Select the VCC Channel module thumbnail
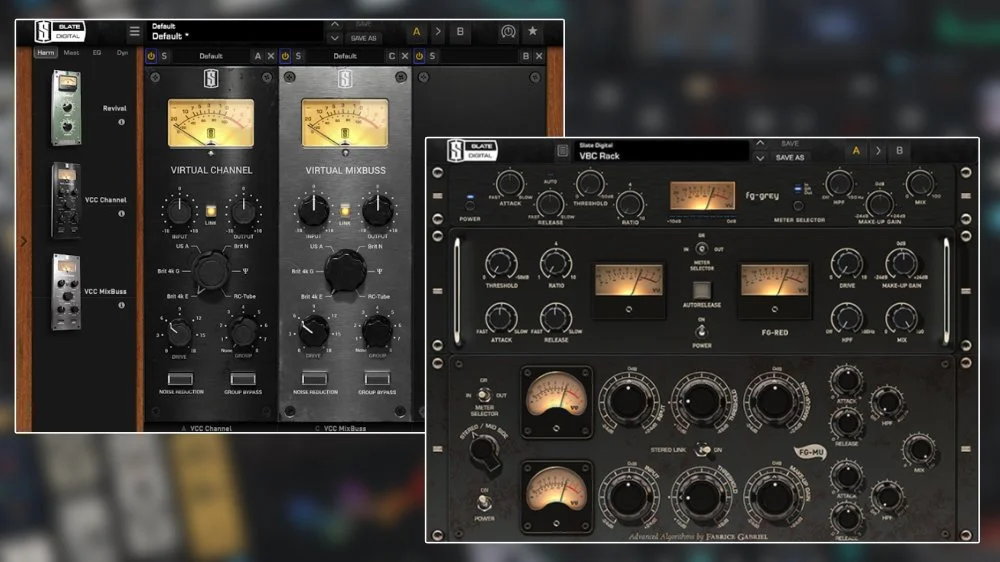1000x562 pixels. [66, 200]
